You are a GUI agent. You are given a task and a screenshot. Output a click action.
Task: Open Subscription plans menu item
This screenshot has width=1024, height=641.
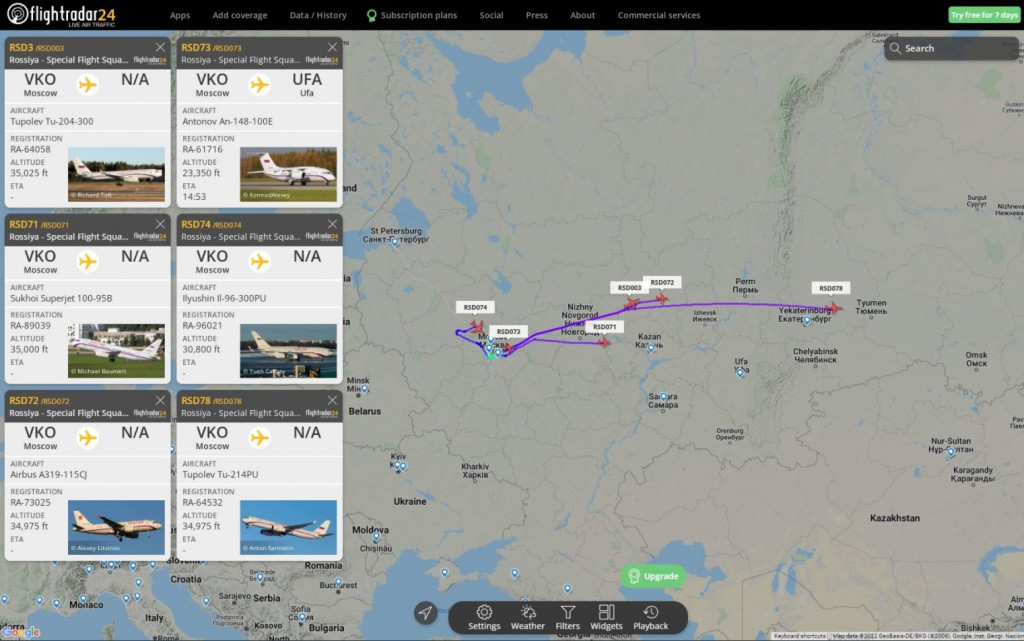[412, 15]
